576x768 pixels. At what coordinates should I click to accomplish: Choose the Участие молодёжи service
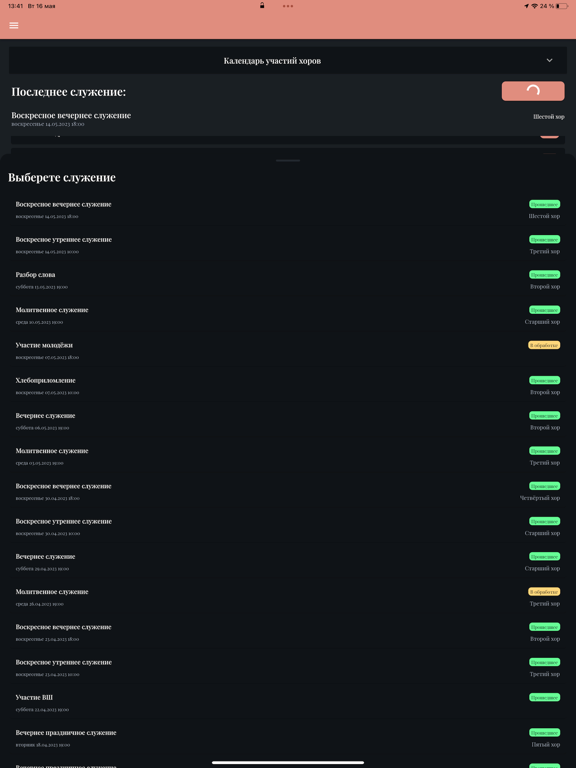point(288,350)
